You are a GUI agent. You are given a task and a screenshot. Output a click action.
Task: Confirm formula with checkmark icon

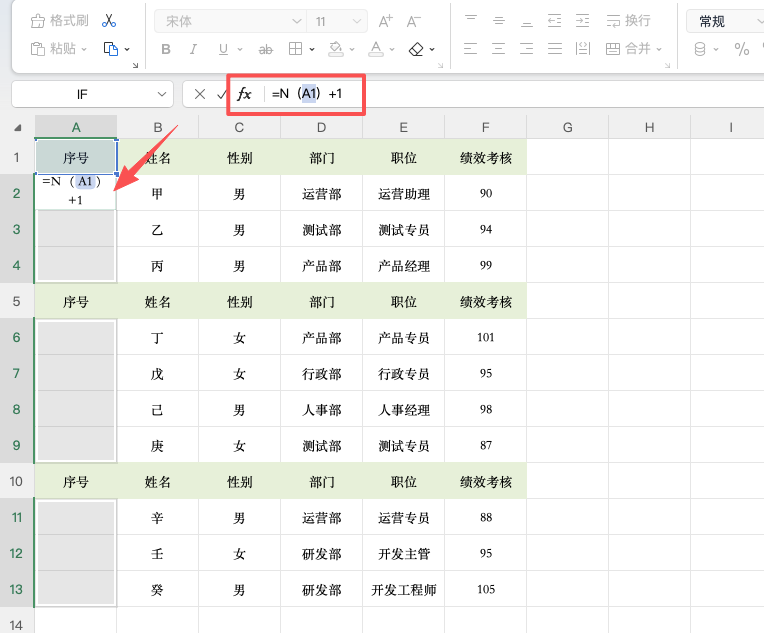pos(222,94)
